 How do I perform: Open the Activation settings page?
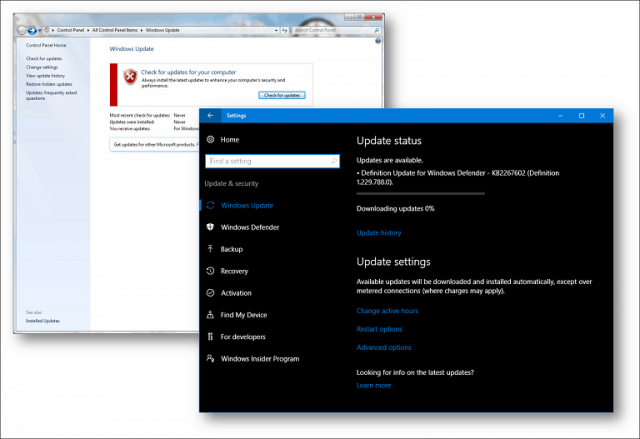click(x=236, y=293)
